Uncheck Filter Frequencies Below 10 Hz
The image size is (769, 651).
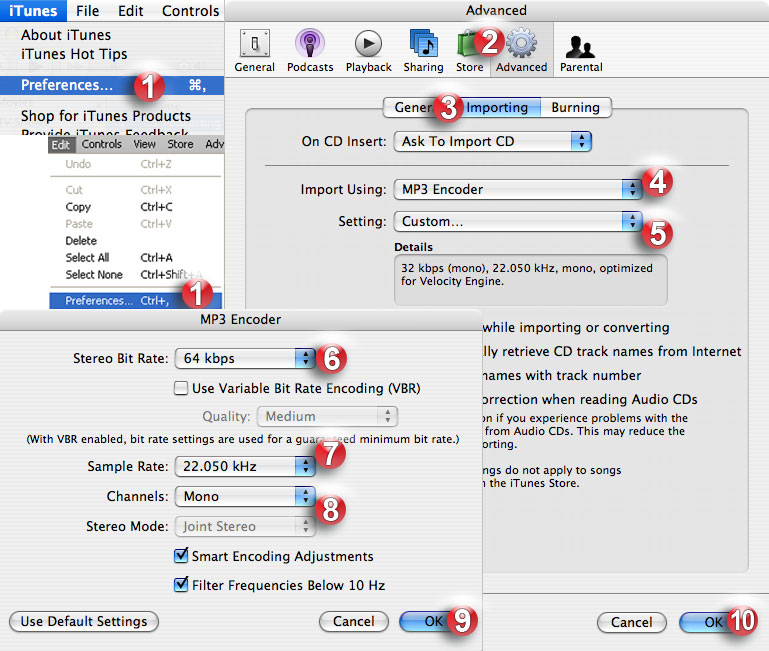[181, 585]
